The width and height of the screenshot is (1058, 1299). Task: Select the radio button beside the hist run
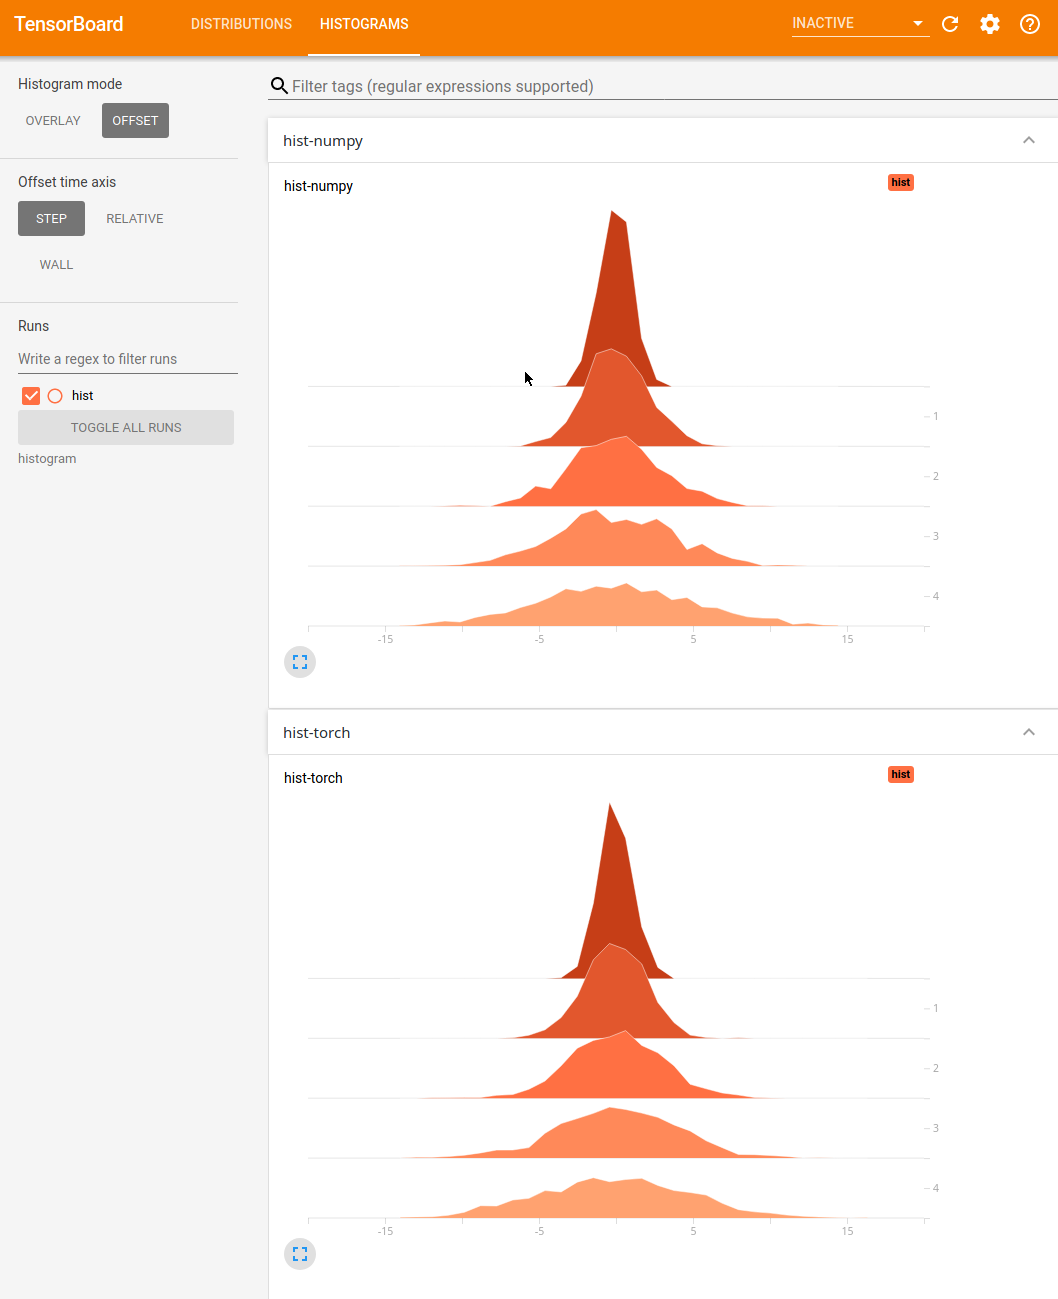(x=55, y=395)
